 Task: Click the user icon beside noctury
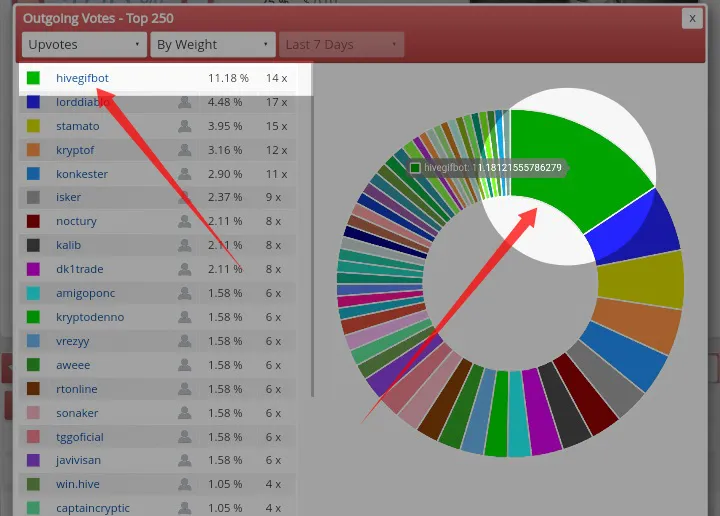185,221
